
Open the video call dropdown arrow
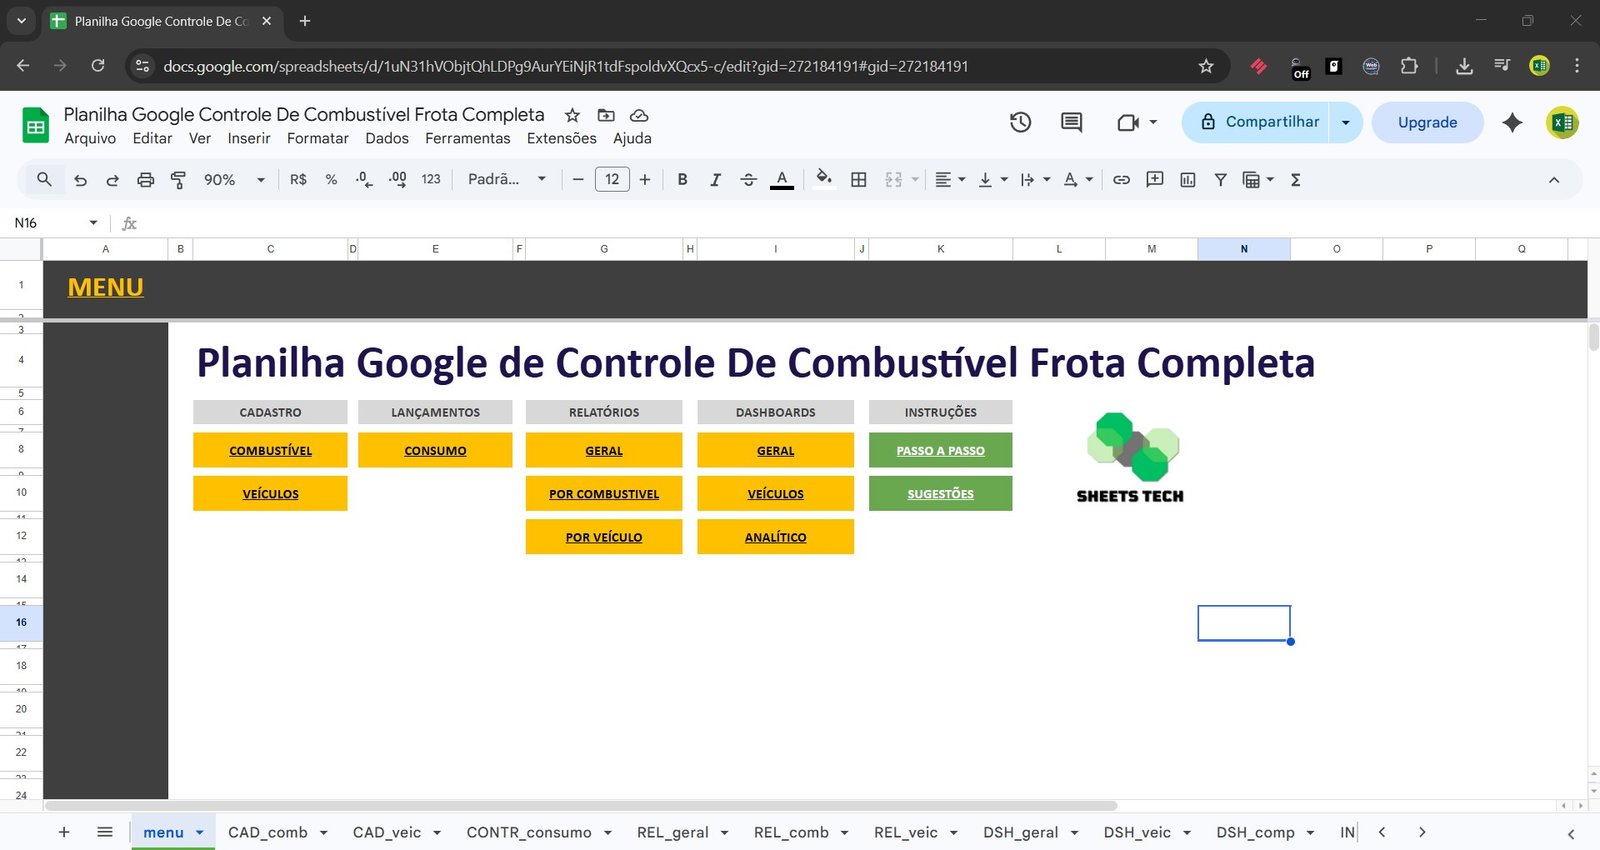[1153, 122]
